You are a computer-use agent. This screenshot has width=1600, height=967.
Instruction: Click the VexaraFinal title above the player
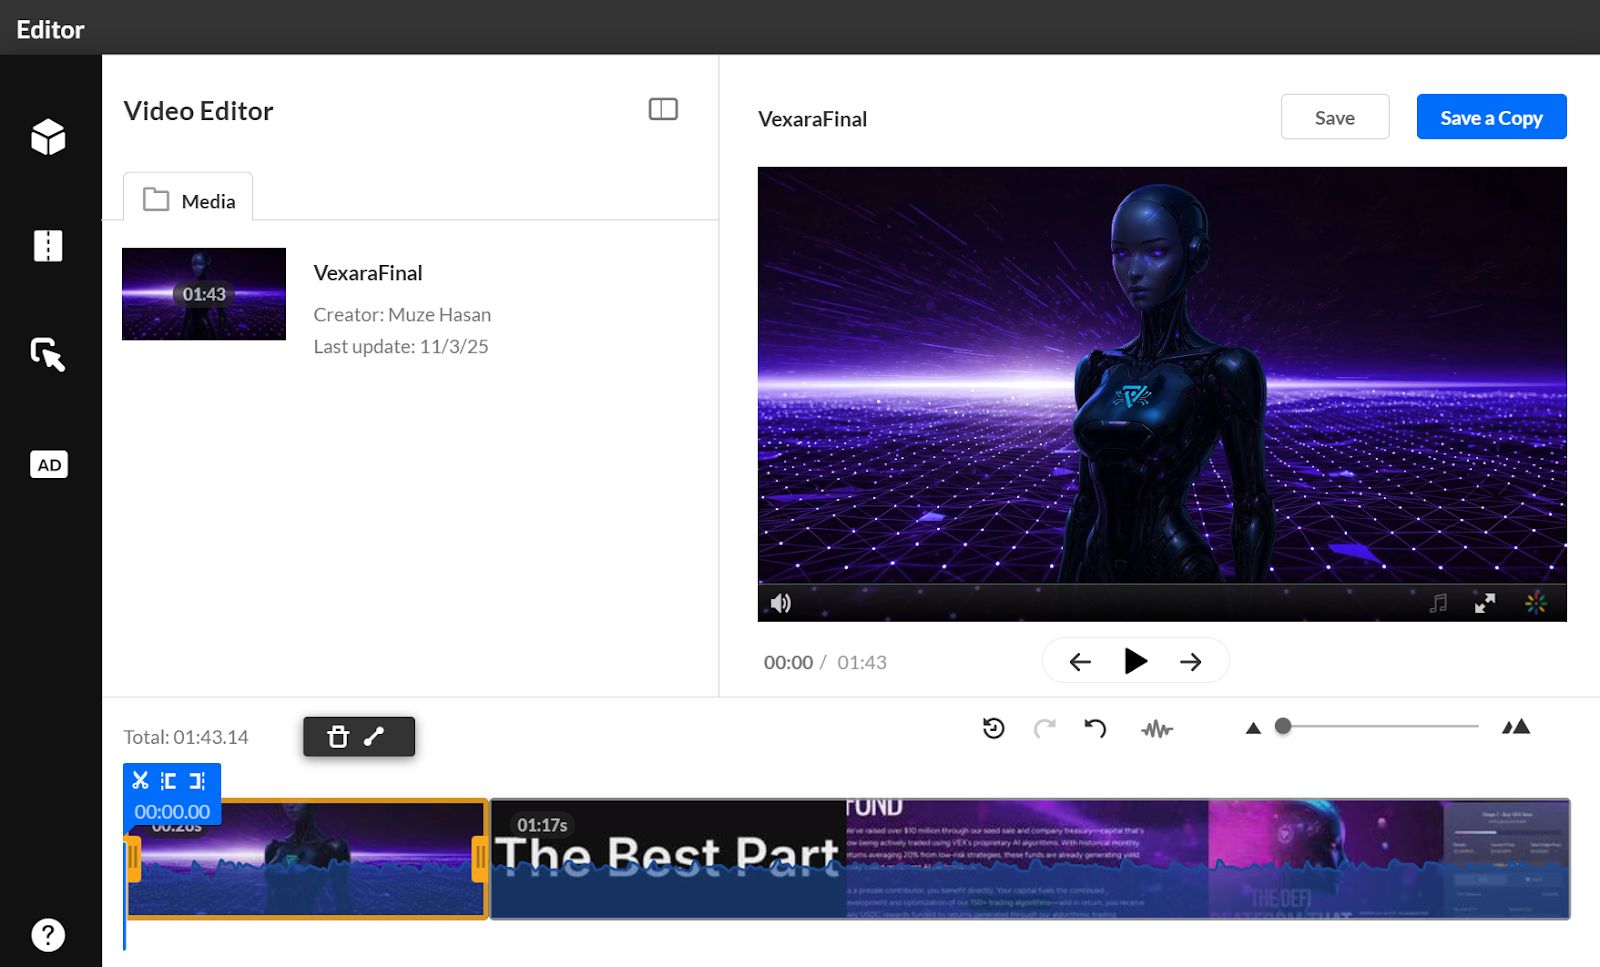click(812, 119)
